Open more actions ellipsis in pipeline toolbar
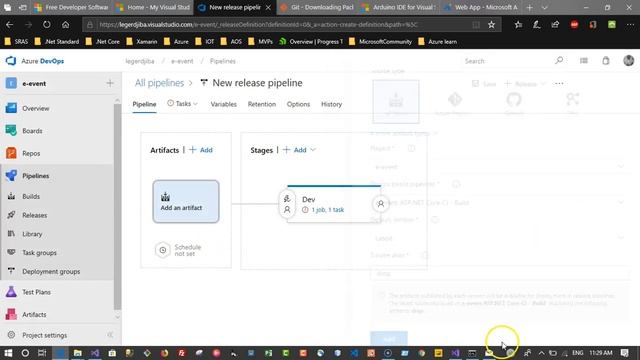The image size is (640, 360). coord(559,83)
